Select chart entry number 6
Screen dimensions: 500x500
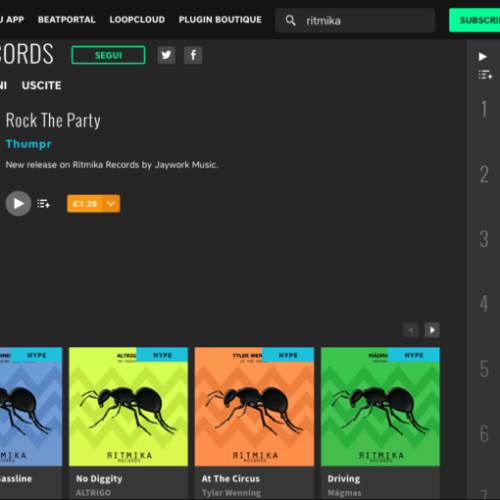[484, 433]
